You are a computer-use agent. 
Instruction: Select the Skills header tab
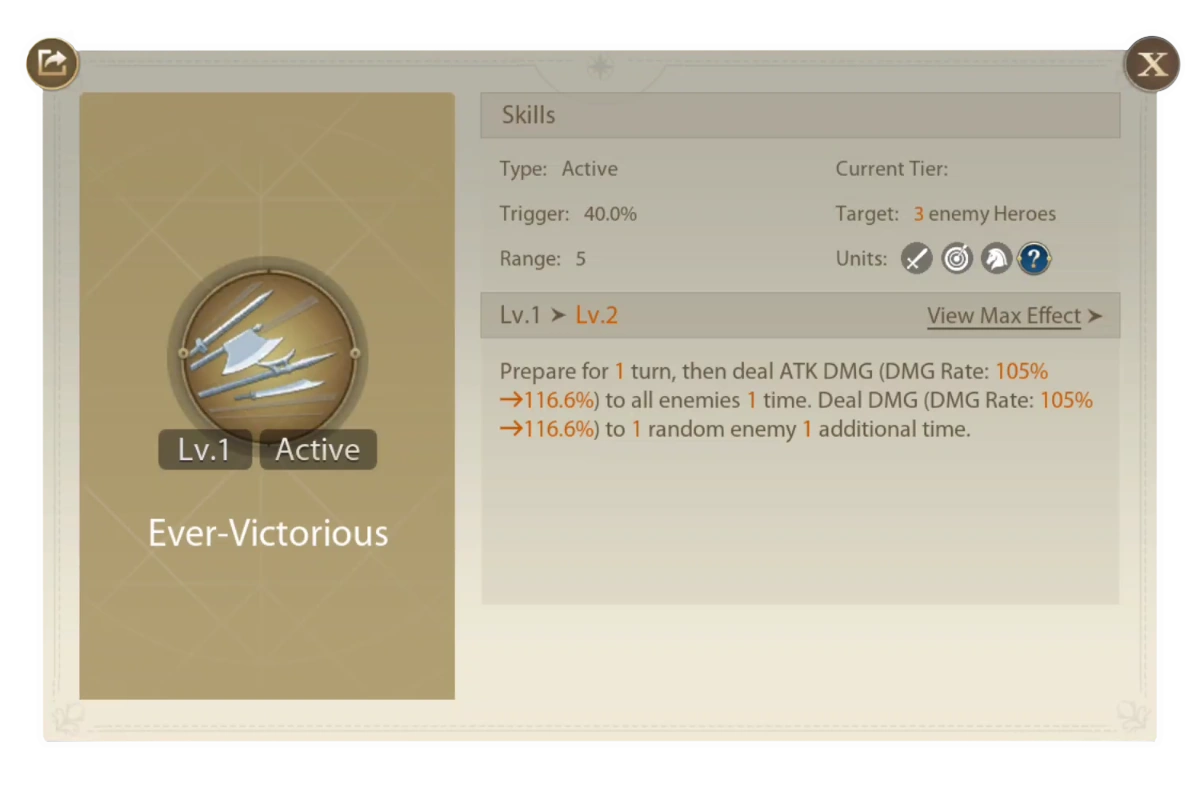tap(800, 115)
